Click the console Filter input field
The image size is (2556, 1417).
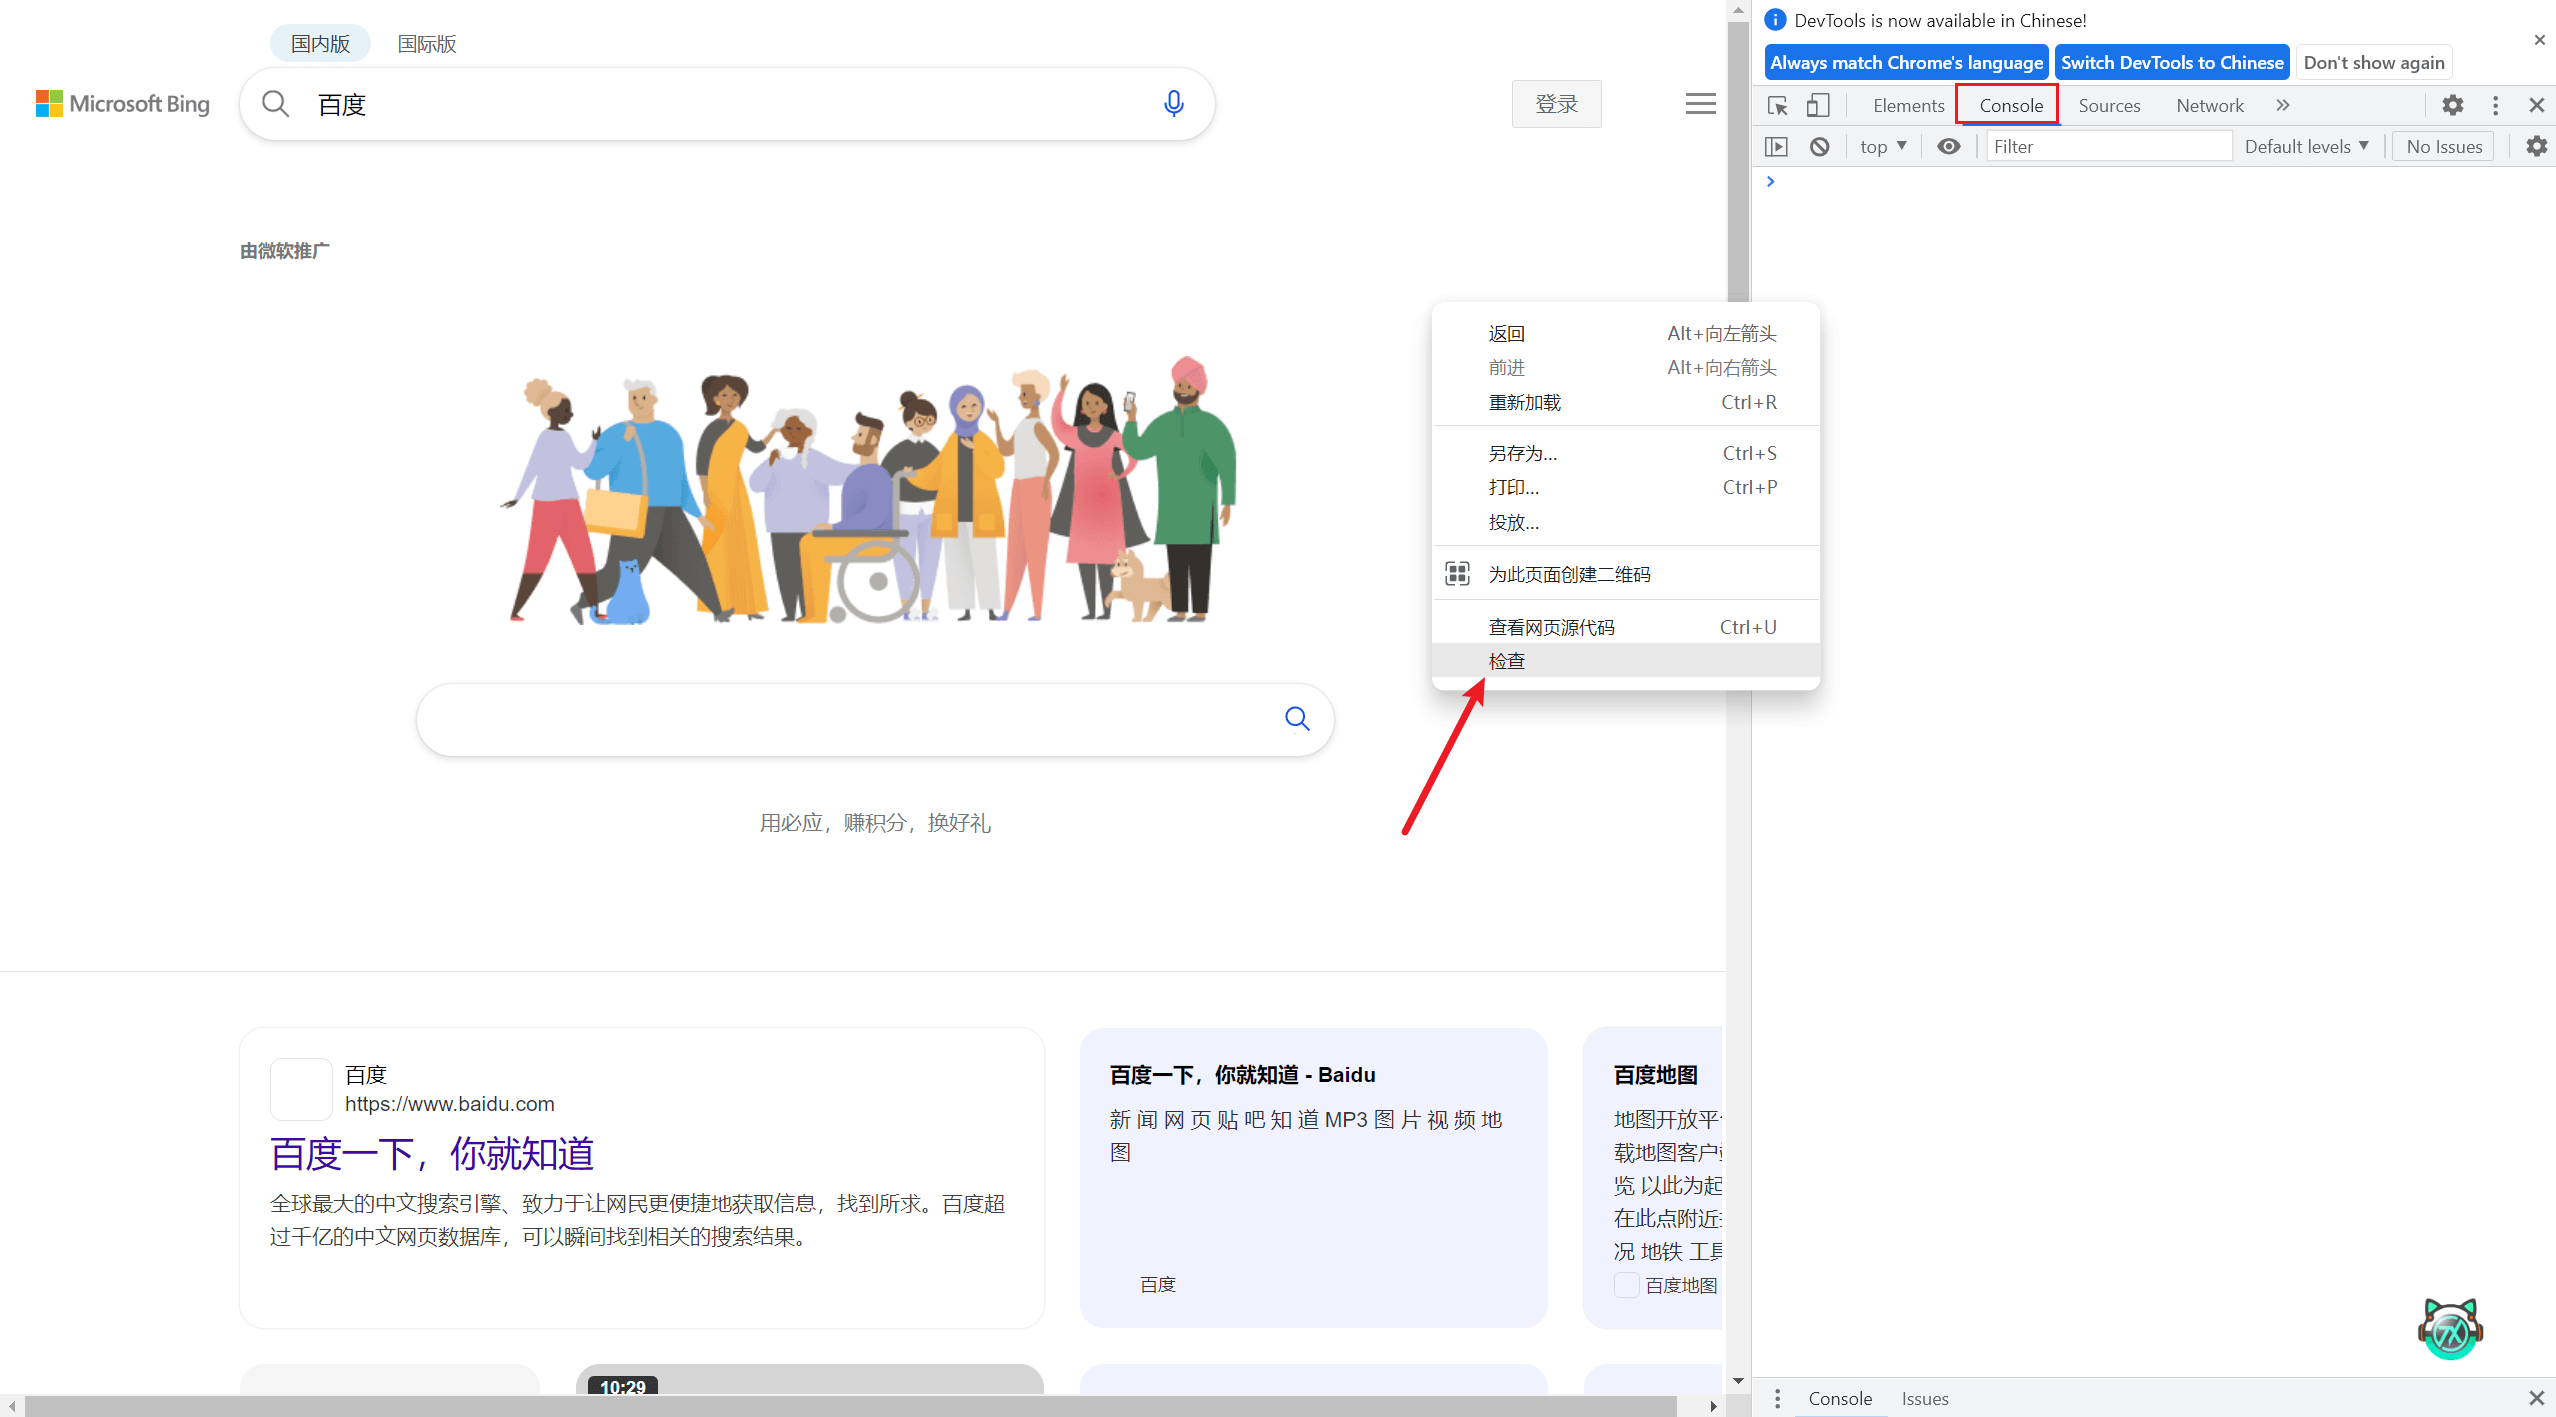[x=2108, y=146]
